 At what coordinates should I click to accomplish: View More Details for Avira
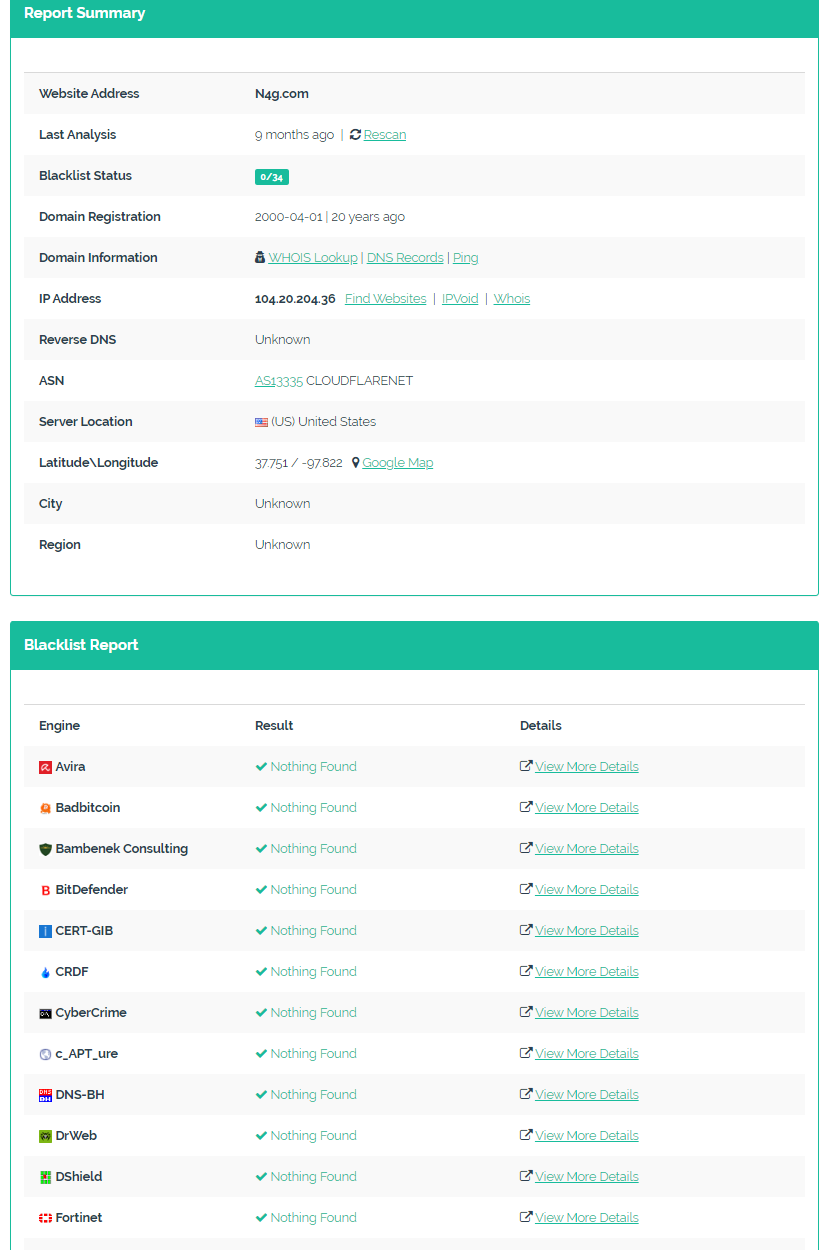click(x=587, y=767)
